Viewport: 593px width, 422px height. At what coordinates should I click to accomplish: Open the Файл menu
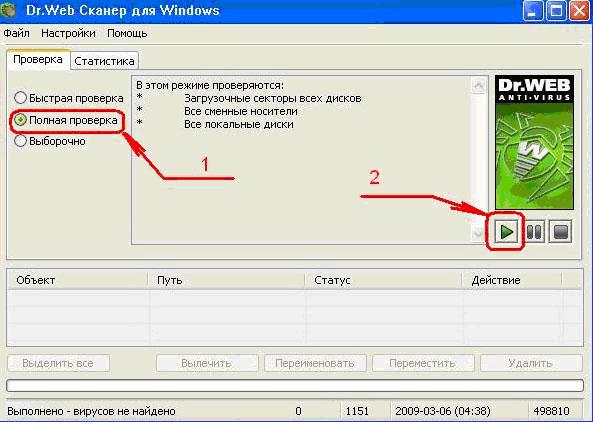pos(17,33)
